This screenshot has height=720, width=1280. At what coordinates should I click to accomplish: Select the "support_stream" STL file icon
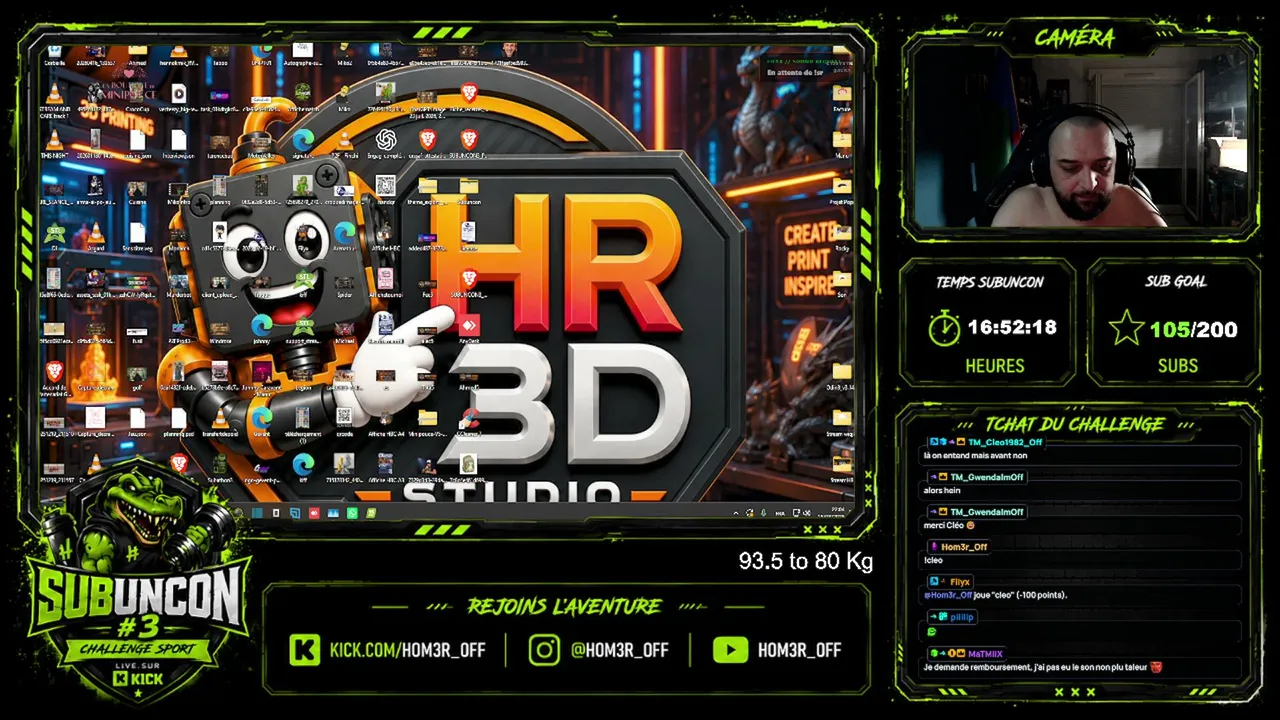coord(303,329)
